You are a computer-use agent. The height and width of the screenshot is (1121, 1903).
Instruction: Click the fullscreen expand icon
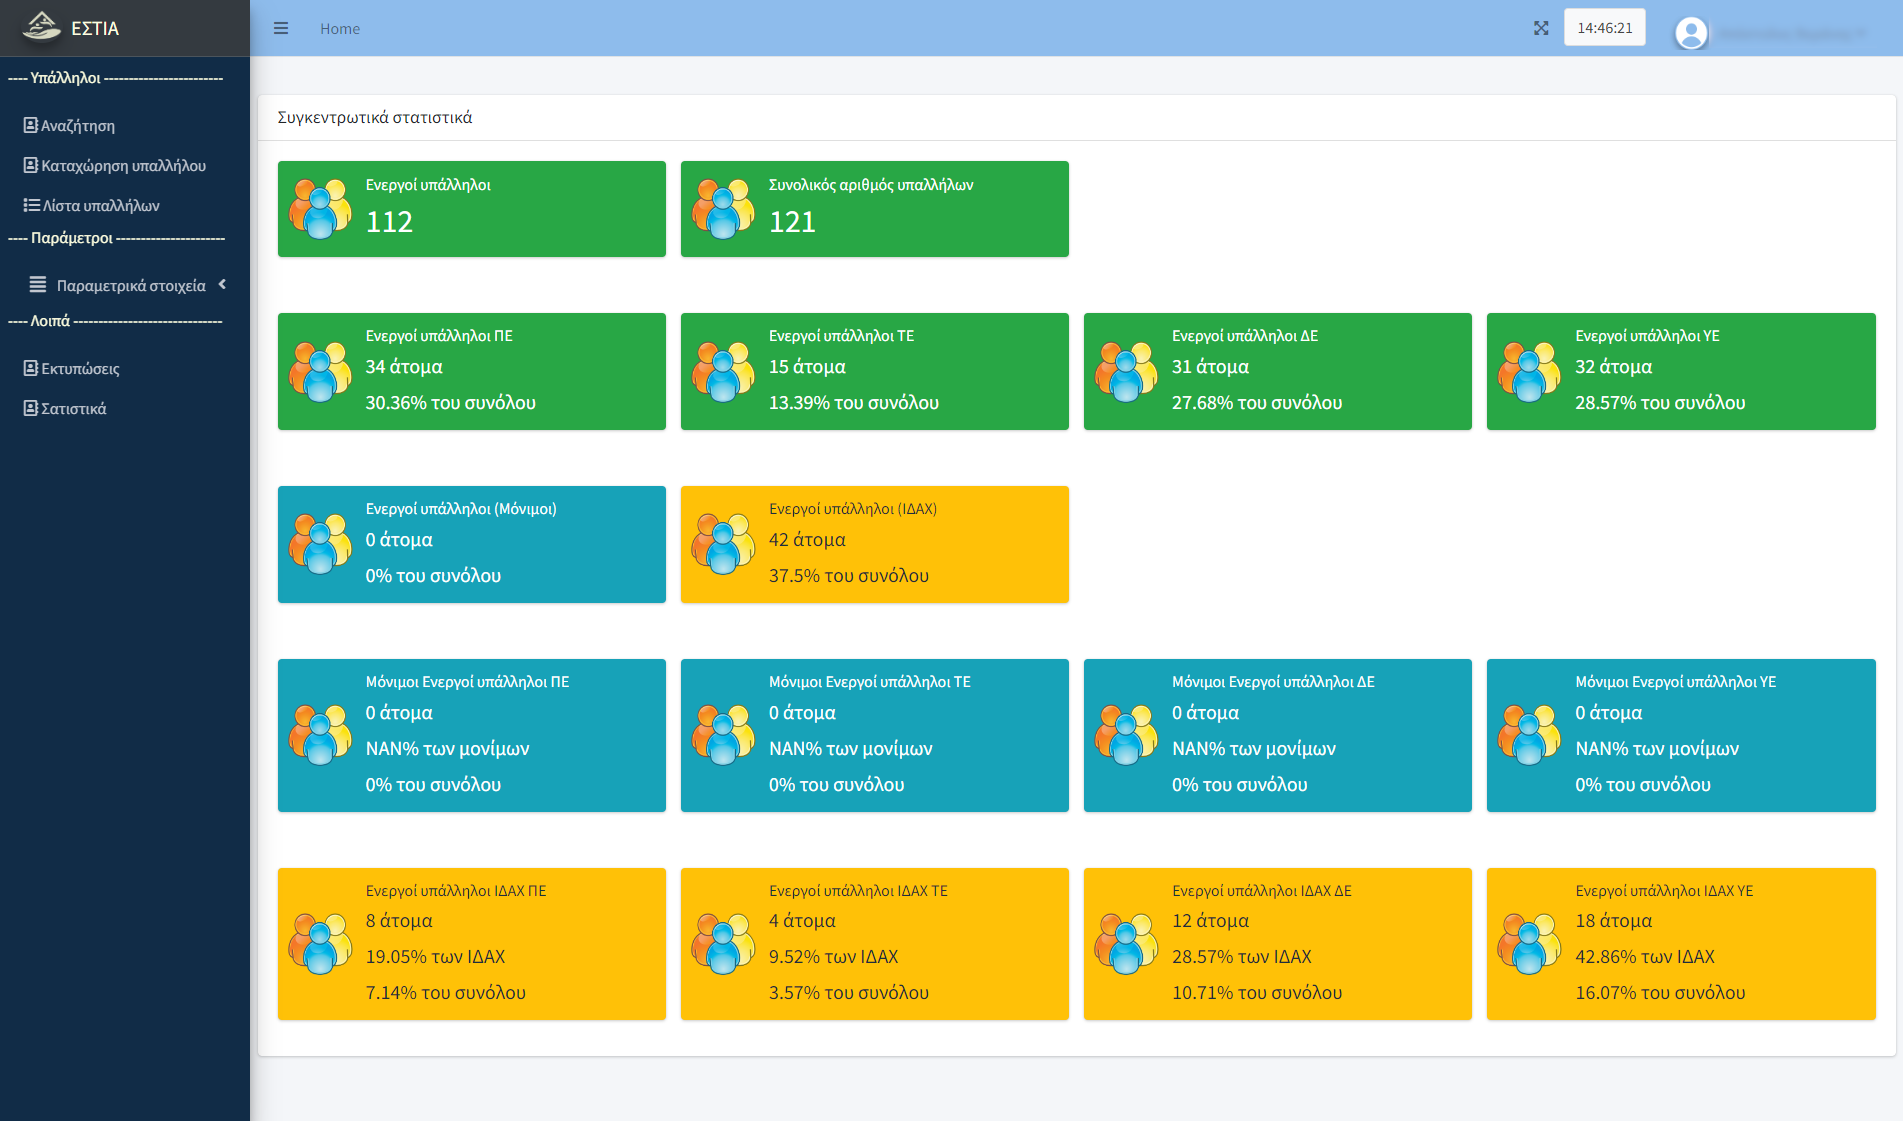(x=1541, y=28)
